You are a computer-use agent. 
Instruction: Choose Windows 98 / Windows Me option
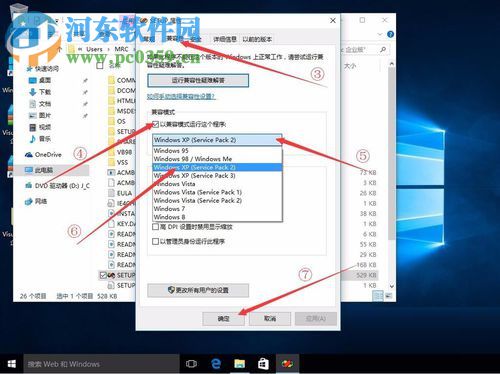(x=217, y=159)
